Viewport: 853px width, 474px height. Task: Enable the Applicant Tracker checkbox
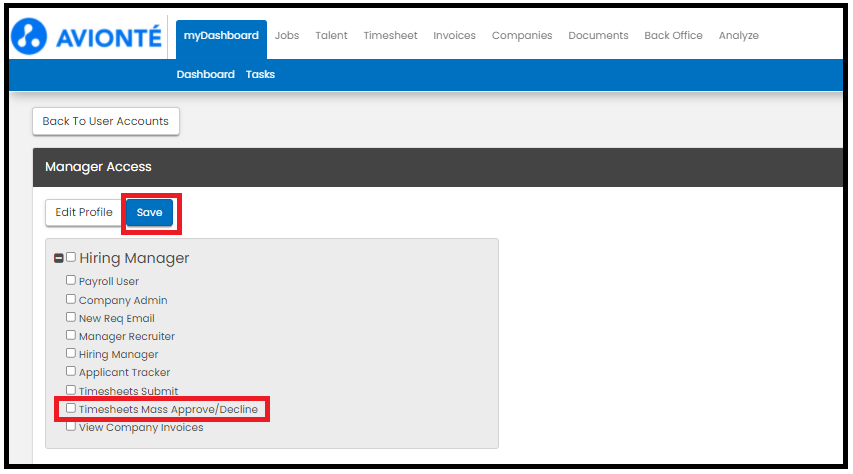point(71,371)
